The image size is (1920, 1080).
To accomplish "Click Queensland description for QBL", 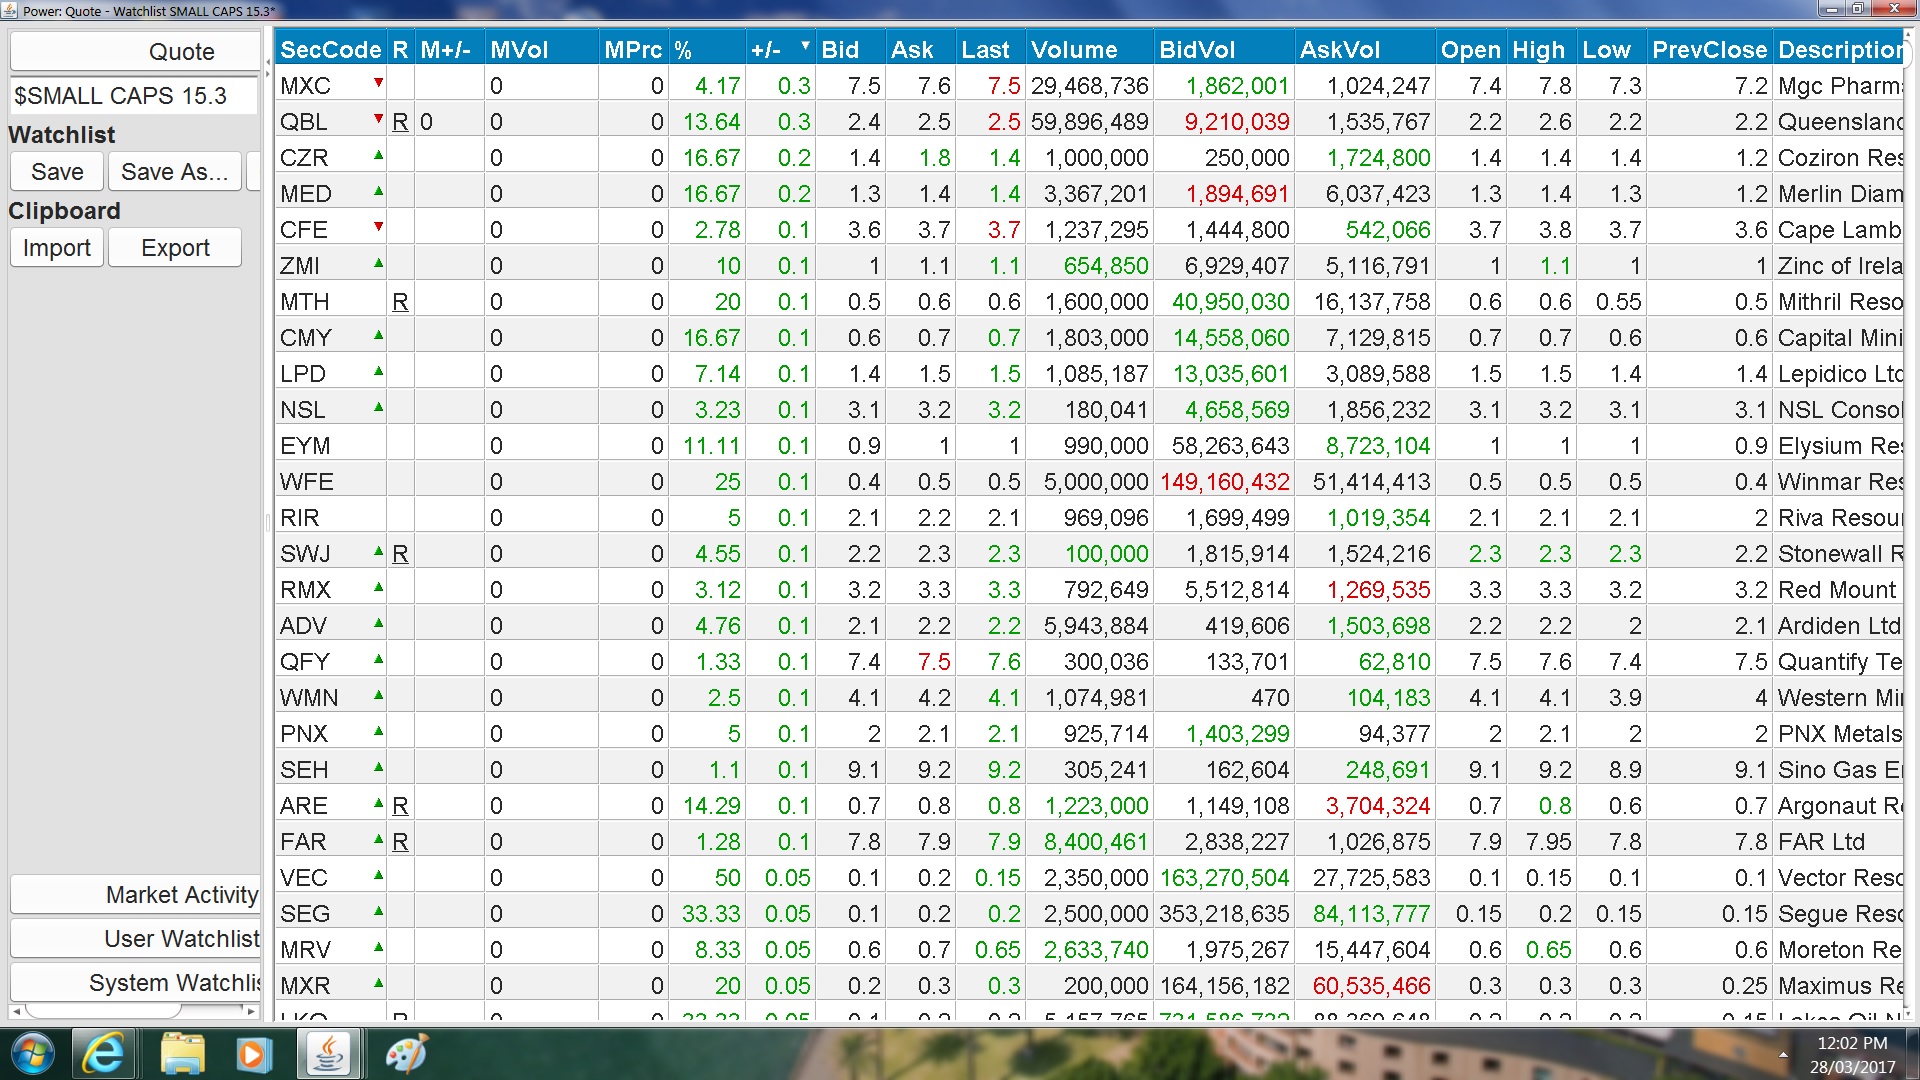I will click(x=1839, y=121).
